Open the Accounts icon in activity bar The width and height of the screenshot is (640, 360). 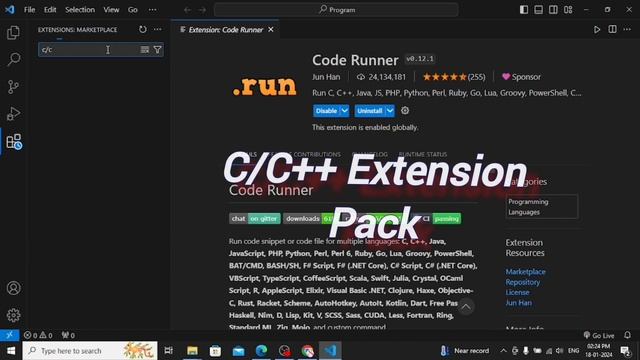click(x=13, y=288)
